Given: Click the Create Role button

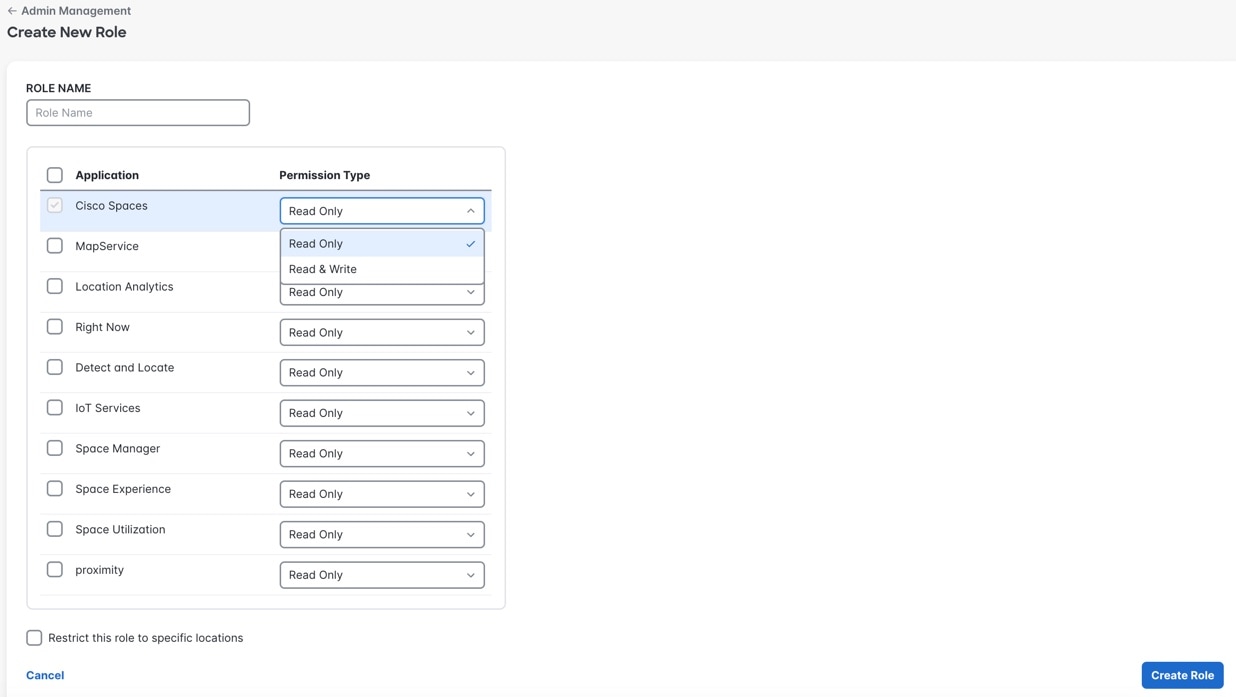Looking at the screenshot, I should coord(1181,675).
